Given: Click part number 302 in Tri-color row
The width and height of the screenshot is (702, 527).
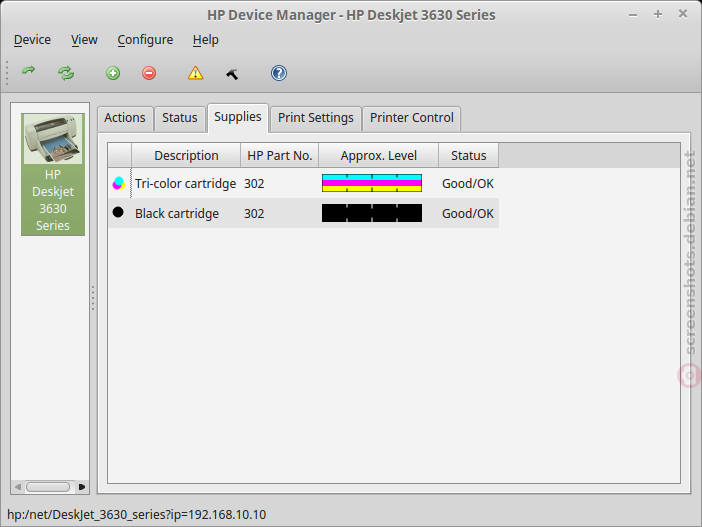Looking at the screenshot, I should pos(254,184).
